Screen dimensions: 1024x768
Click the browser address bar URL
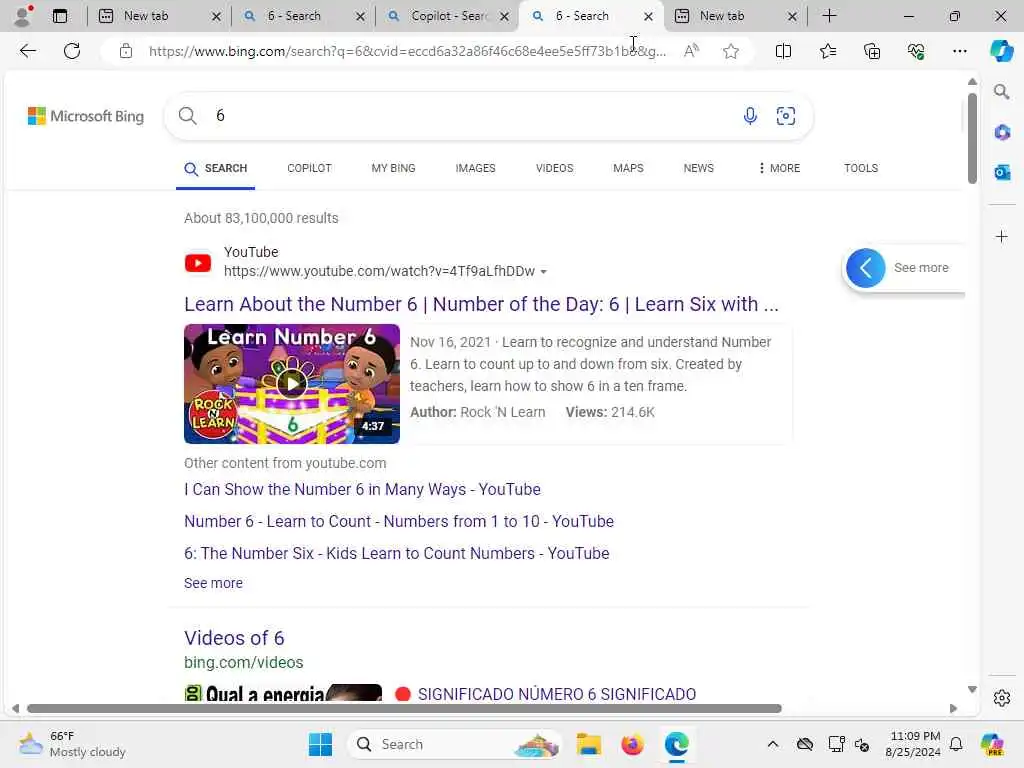coord(407,51)
